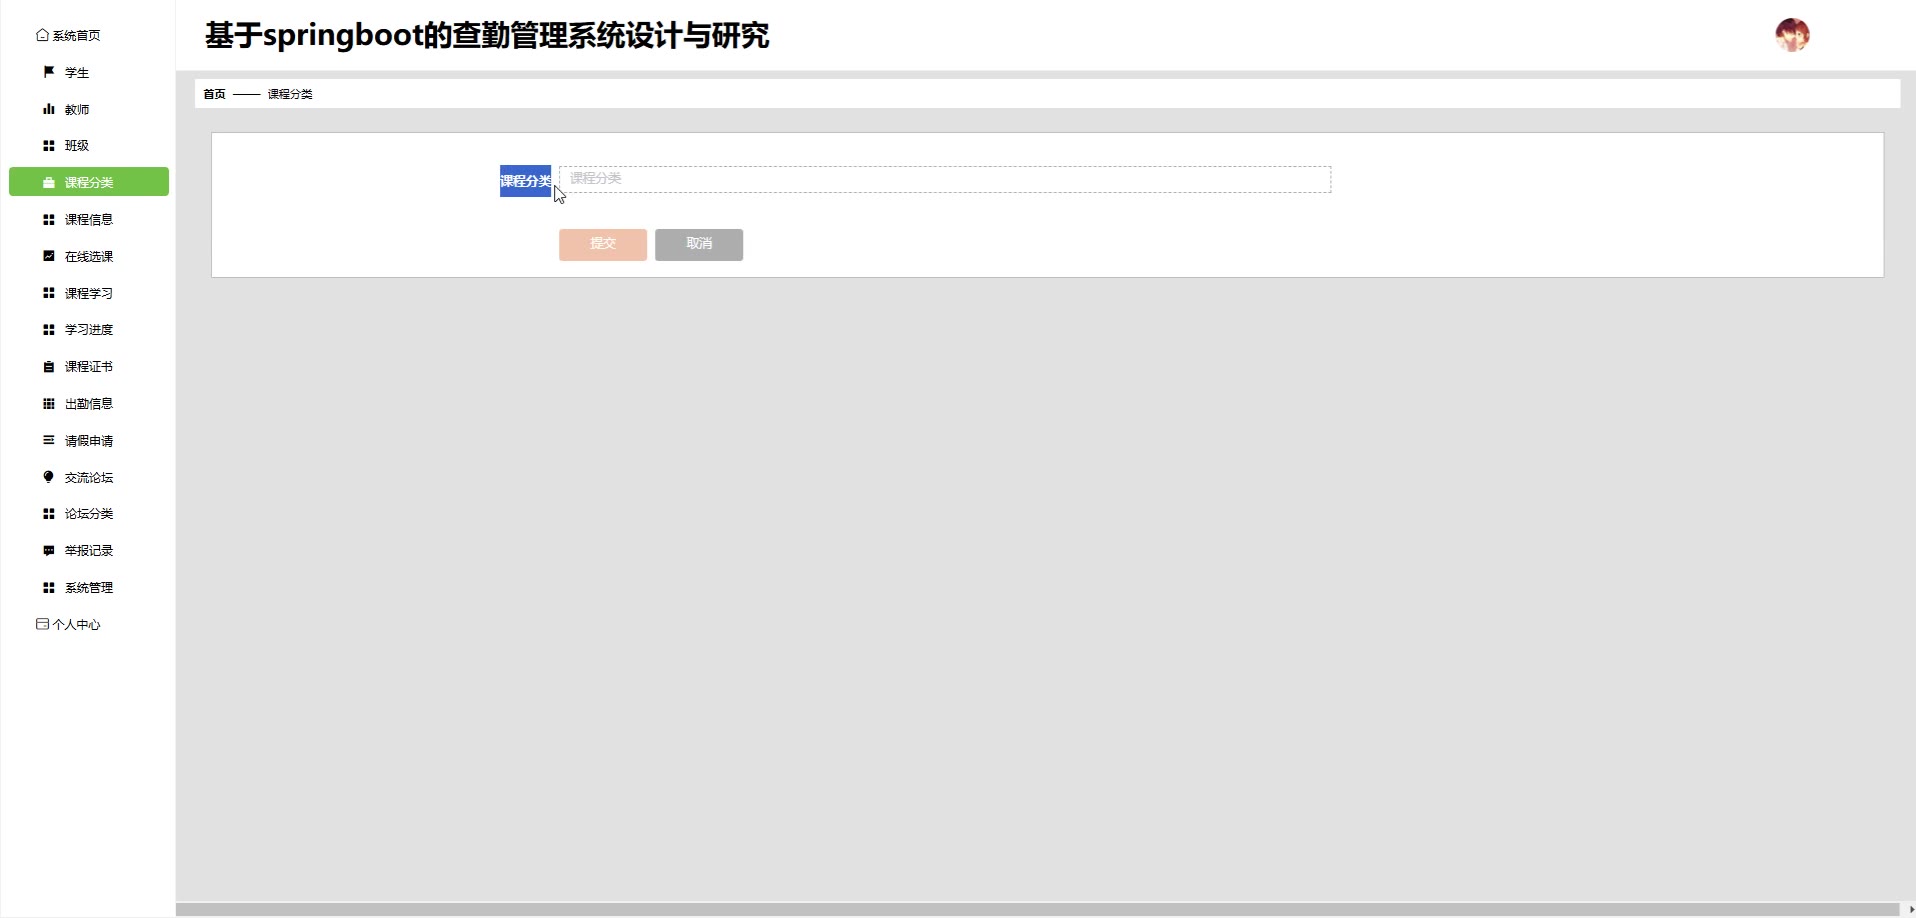Submit the form with 提交 button
Image resolution: width=1916 pixels, height=918 pixels.
click(603, 244)
